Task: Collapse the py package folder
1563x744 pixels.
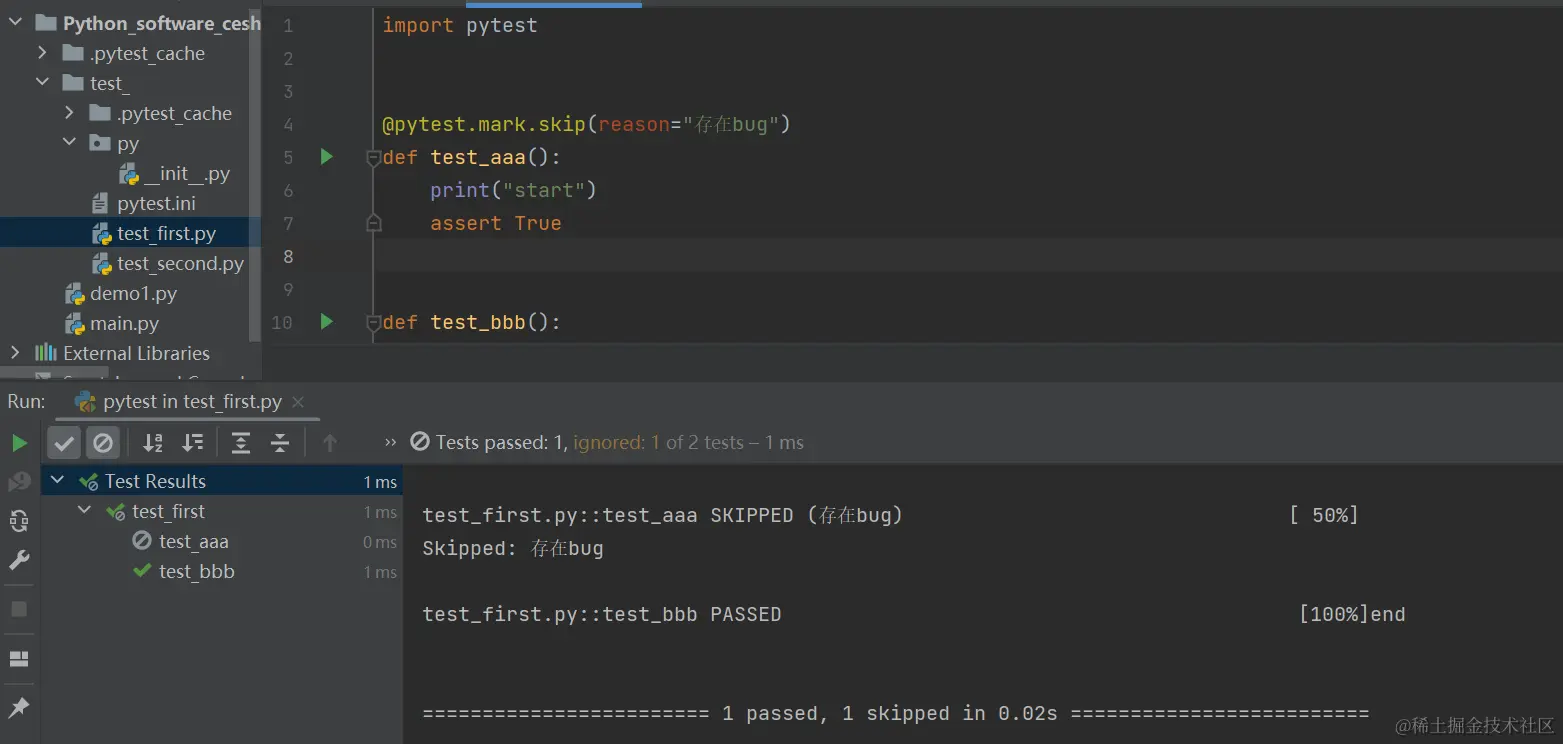Action: pos(69,143)
